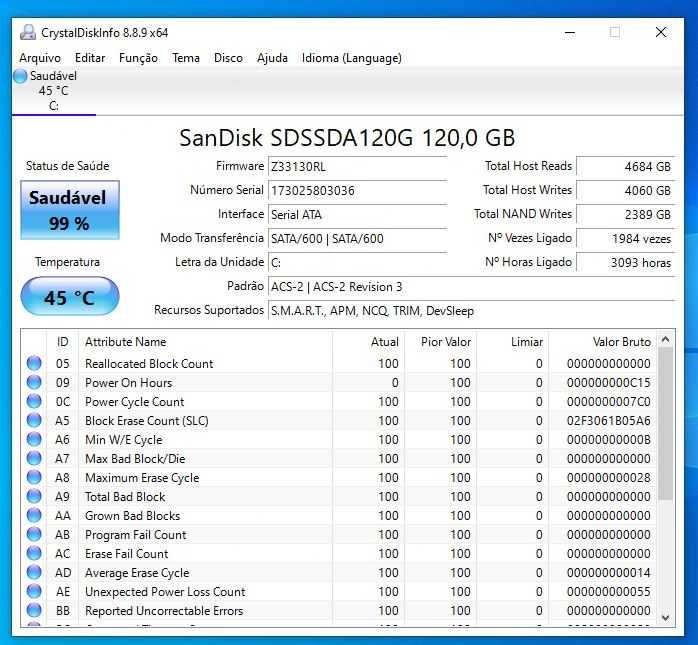This screenshot has width=698, height=645.
Task: Click the Valor Bruto column header
Action: 621,342
